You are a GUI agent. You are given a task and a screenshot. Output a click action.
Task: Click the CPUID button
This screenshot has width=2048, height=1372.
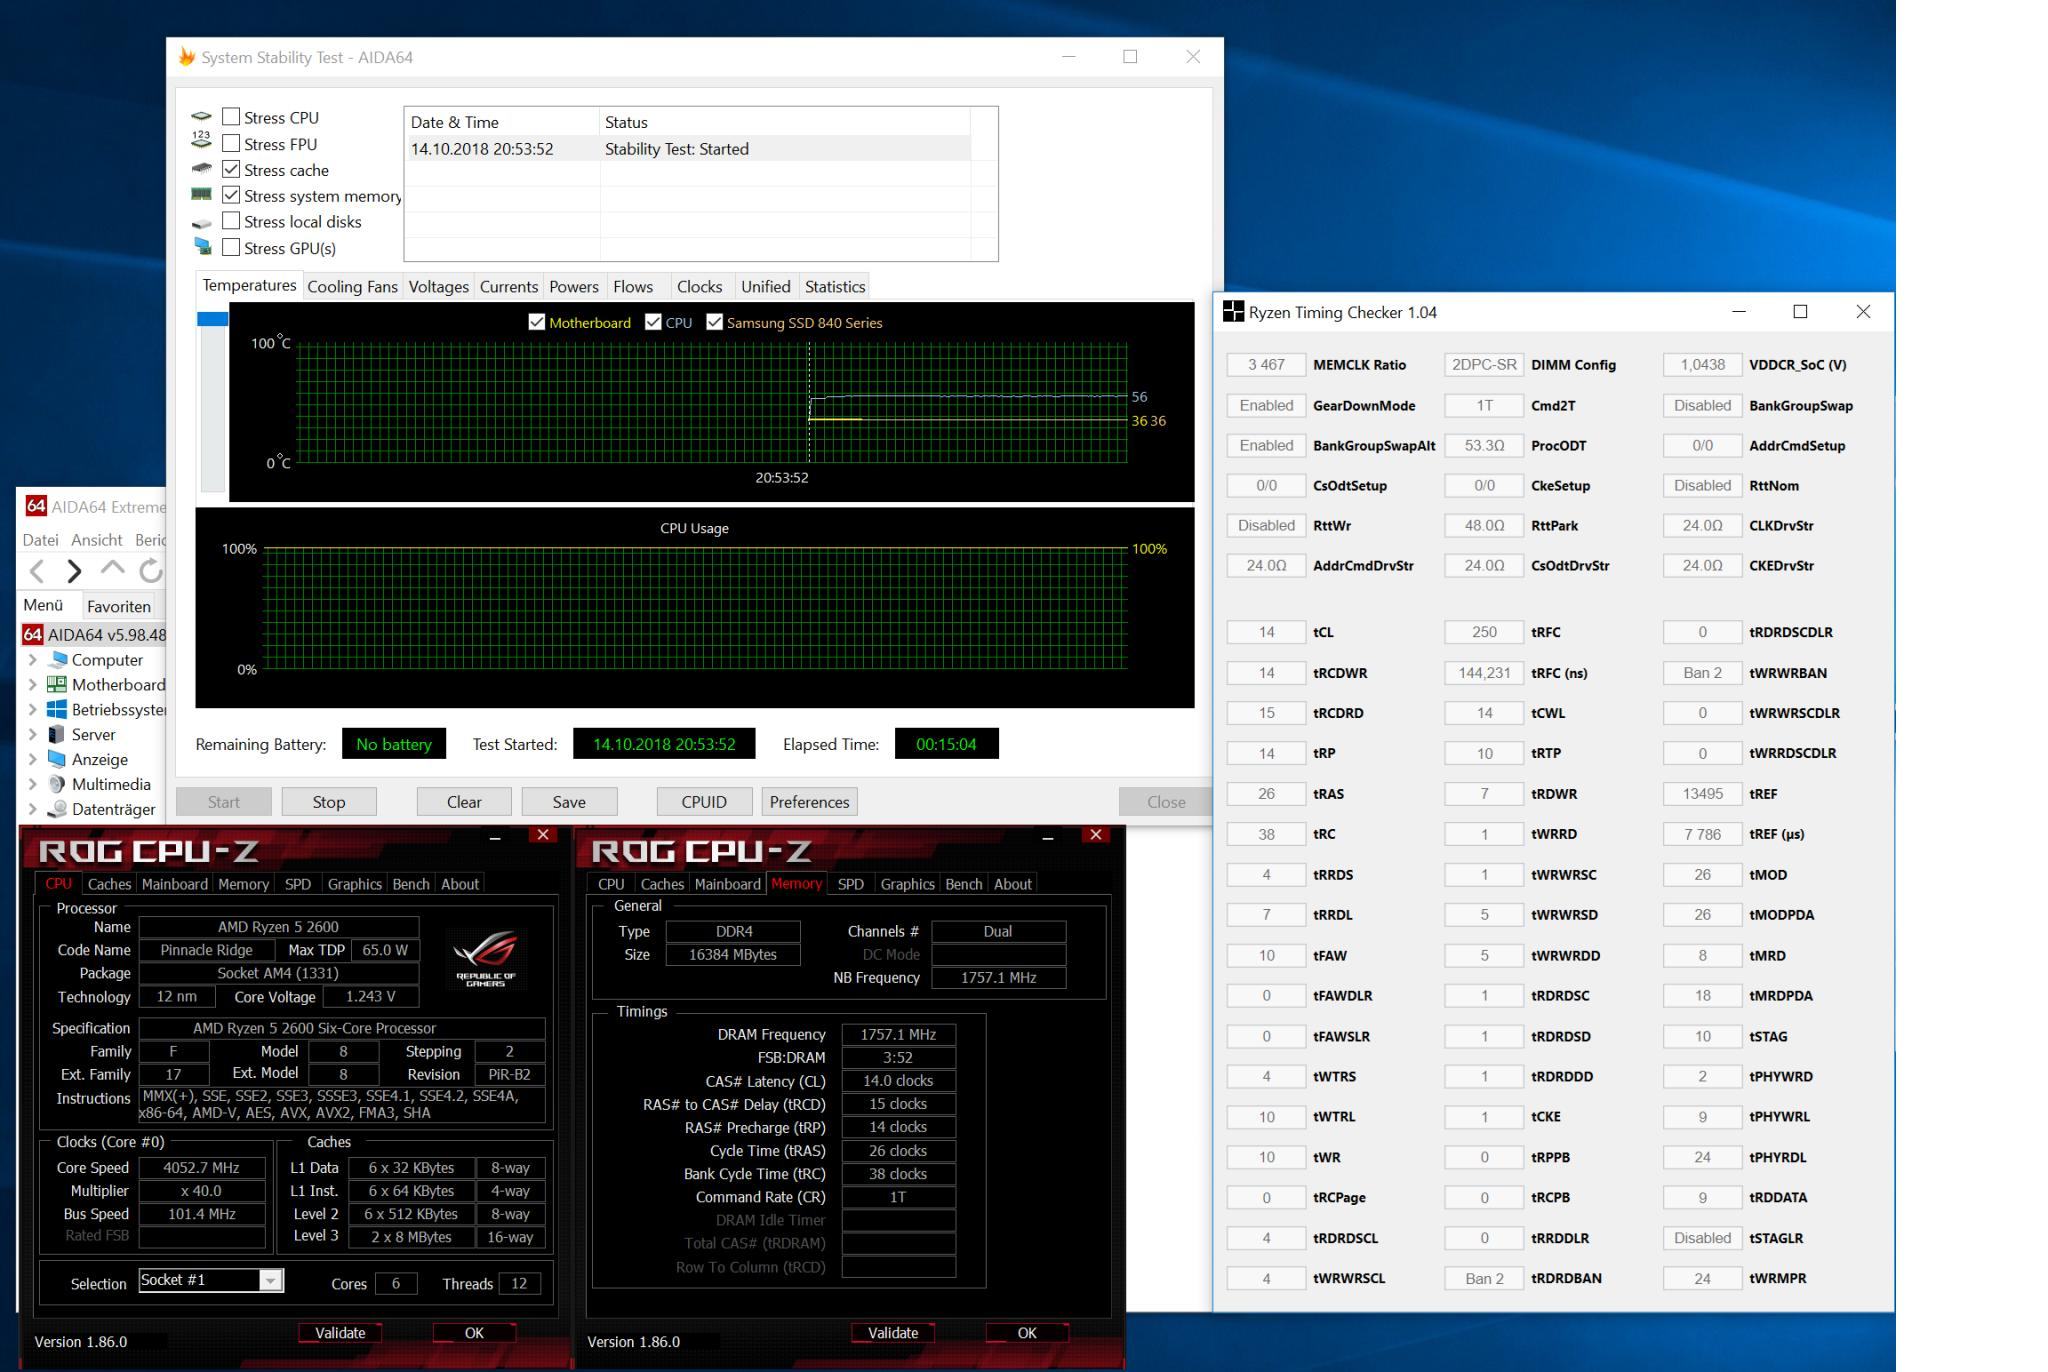pos(704,802)
